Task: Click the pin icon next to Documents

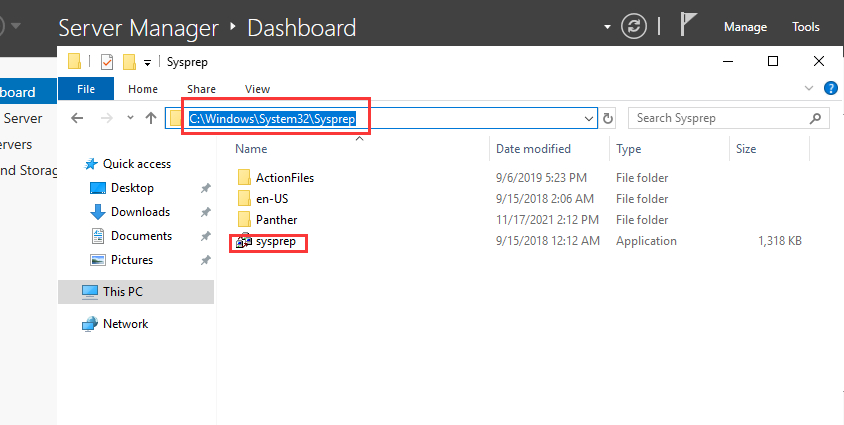Action: coord(206,236)
